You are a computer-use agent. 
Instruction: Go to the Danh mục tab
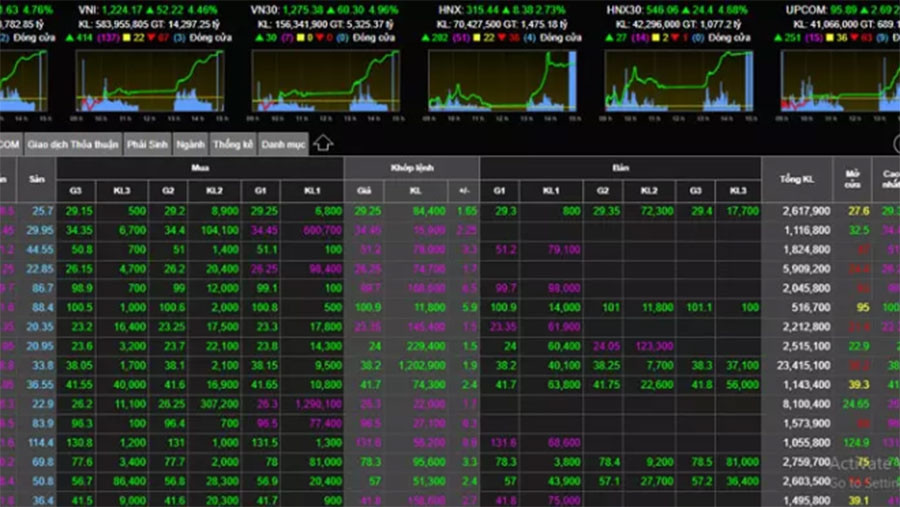283,144
